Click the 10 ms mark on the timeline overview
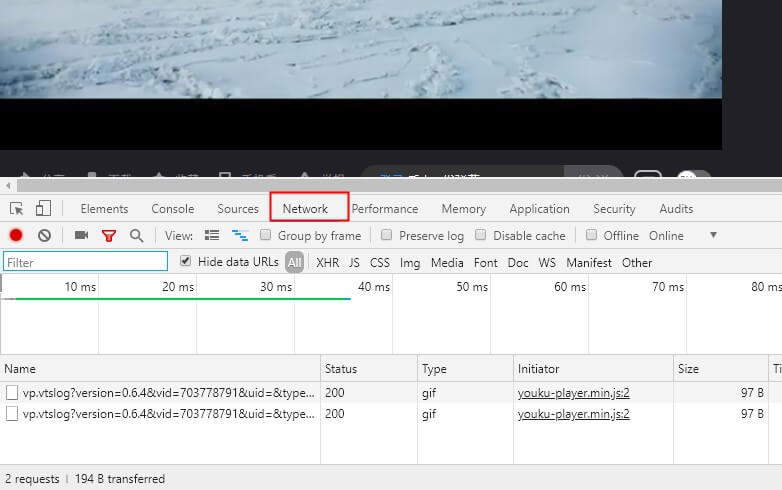 coord(80,287)
